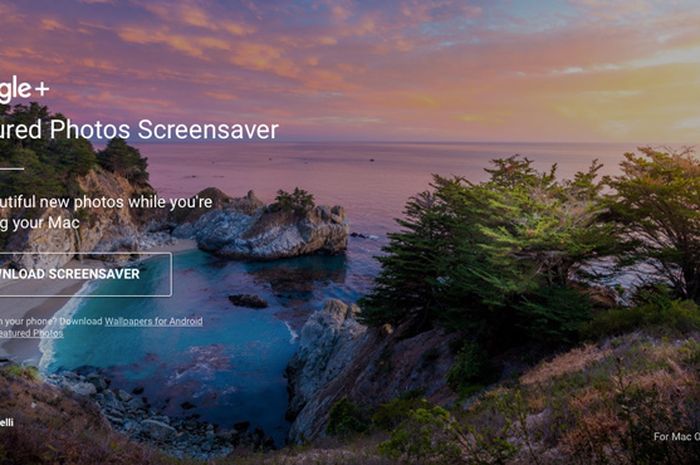The height and width of the screenshot is (465, 700).
Task: Click the short white divider line
Action: coord(12,169)
